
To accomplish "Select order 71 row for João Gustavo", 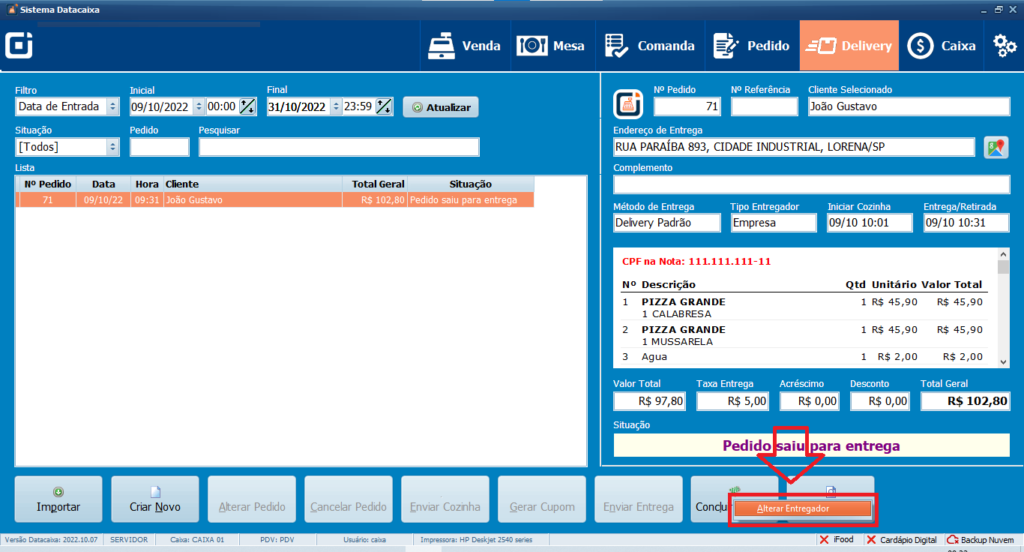I will (275, 200).
